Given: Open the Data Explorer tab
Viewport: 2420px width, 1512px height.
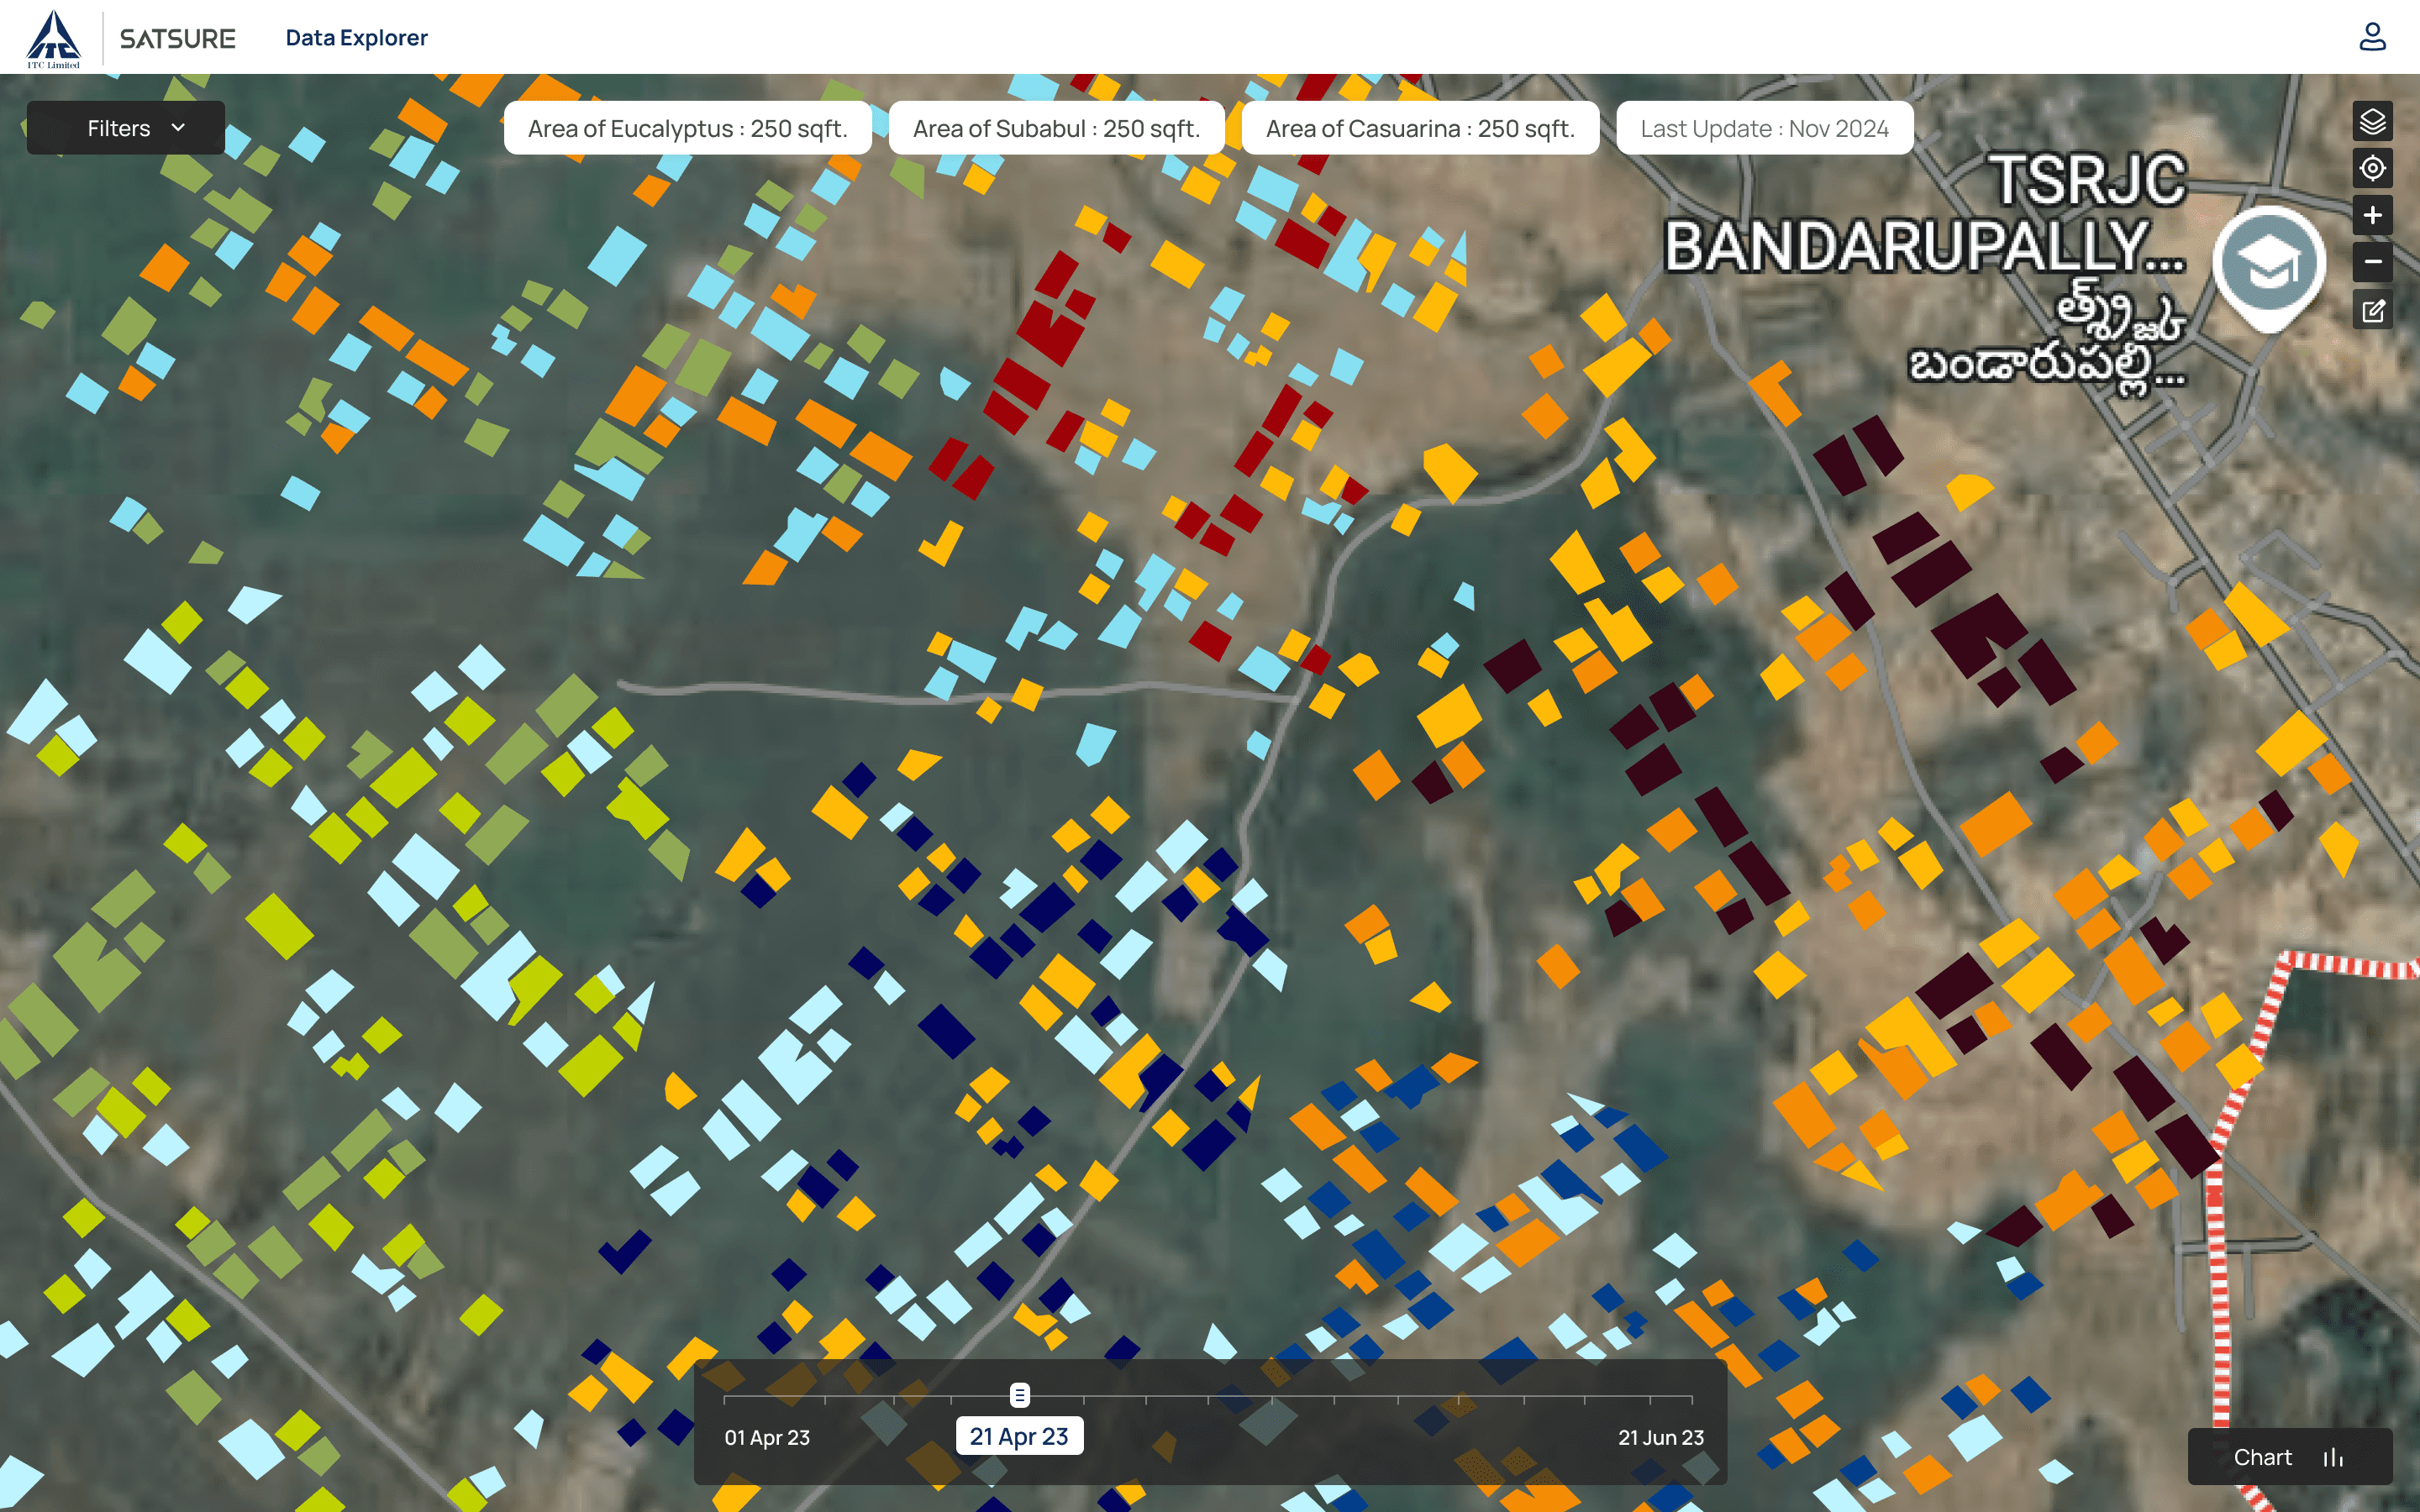Looking at the screenshot, I should (356, 38).
